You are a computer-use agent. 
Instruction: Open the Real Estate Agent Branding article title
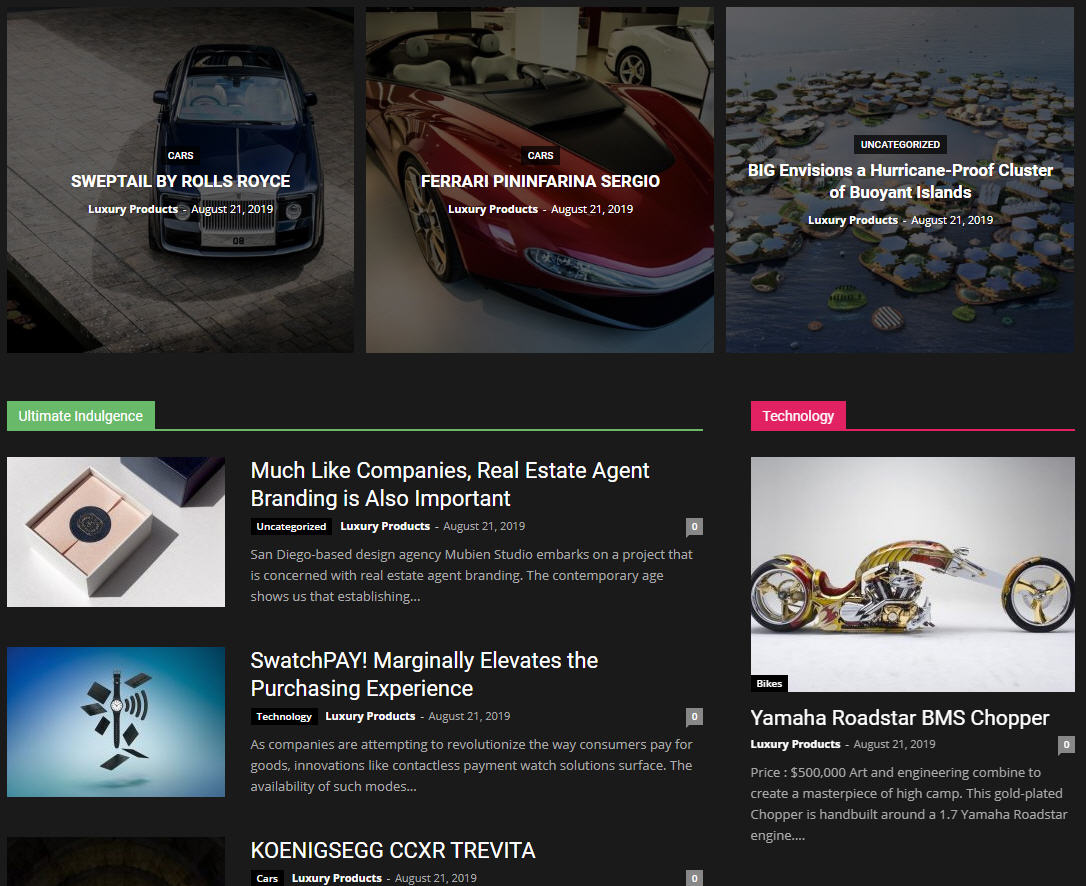pyautogui.click(x=449, y=484)
